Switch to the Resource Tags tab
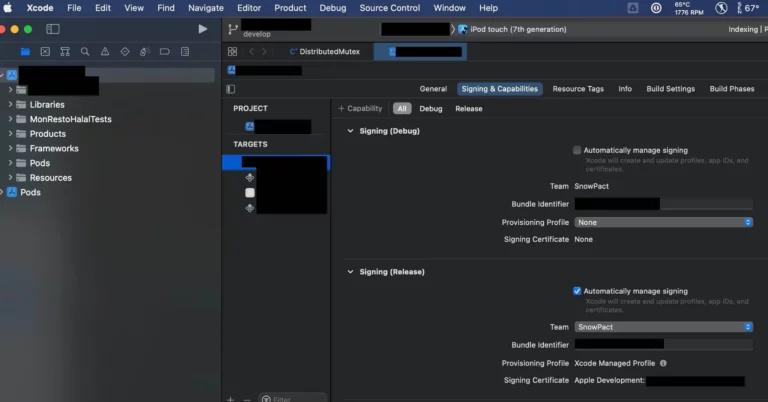768x402 pixels. coord(578,89)
